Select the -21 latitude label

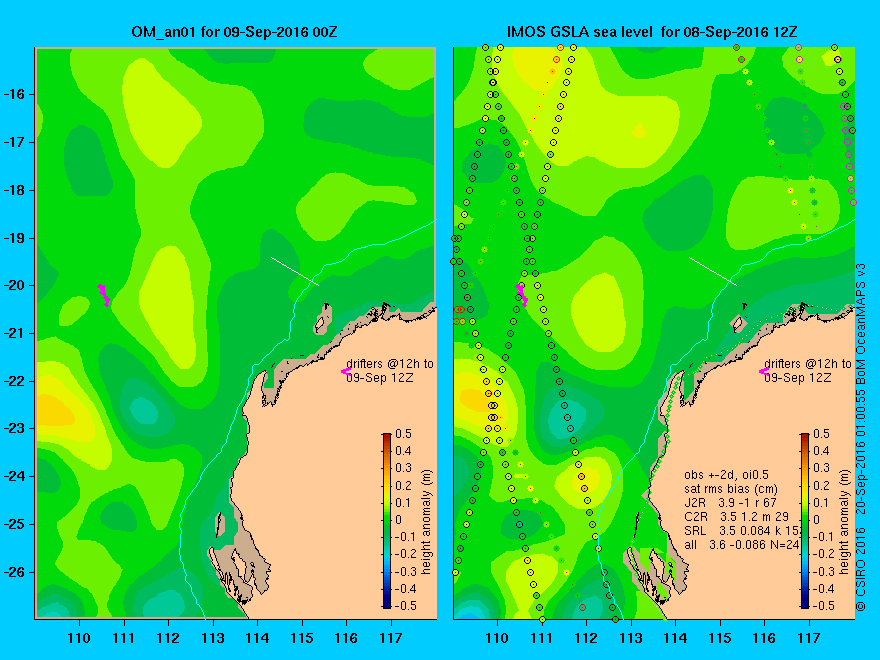(x=15, y=333)
